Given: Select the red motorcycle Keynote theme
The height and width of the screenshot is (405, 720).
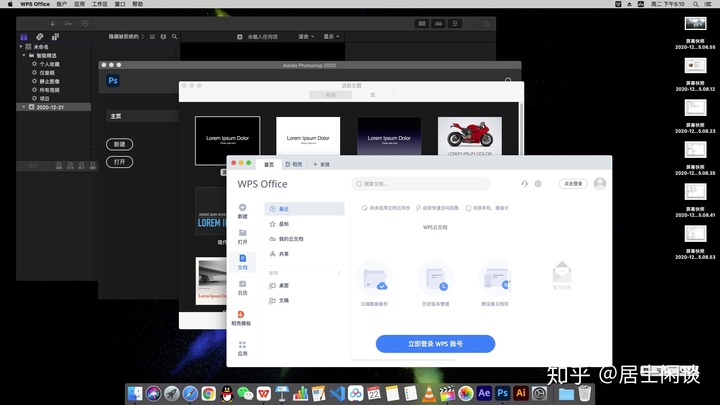Looking at the screenshot, I should (470, 136).
